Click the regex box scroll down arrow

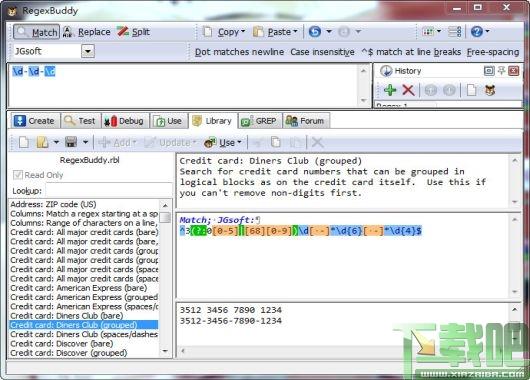364,100
